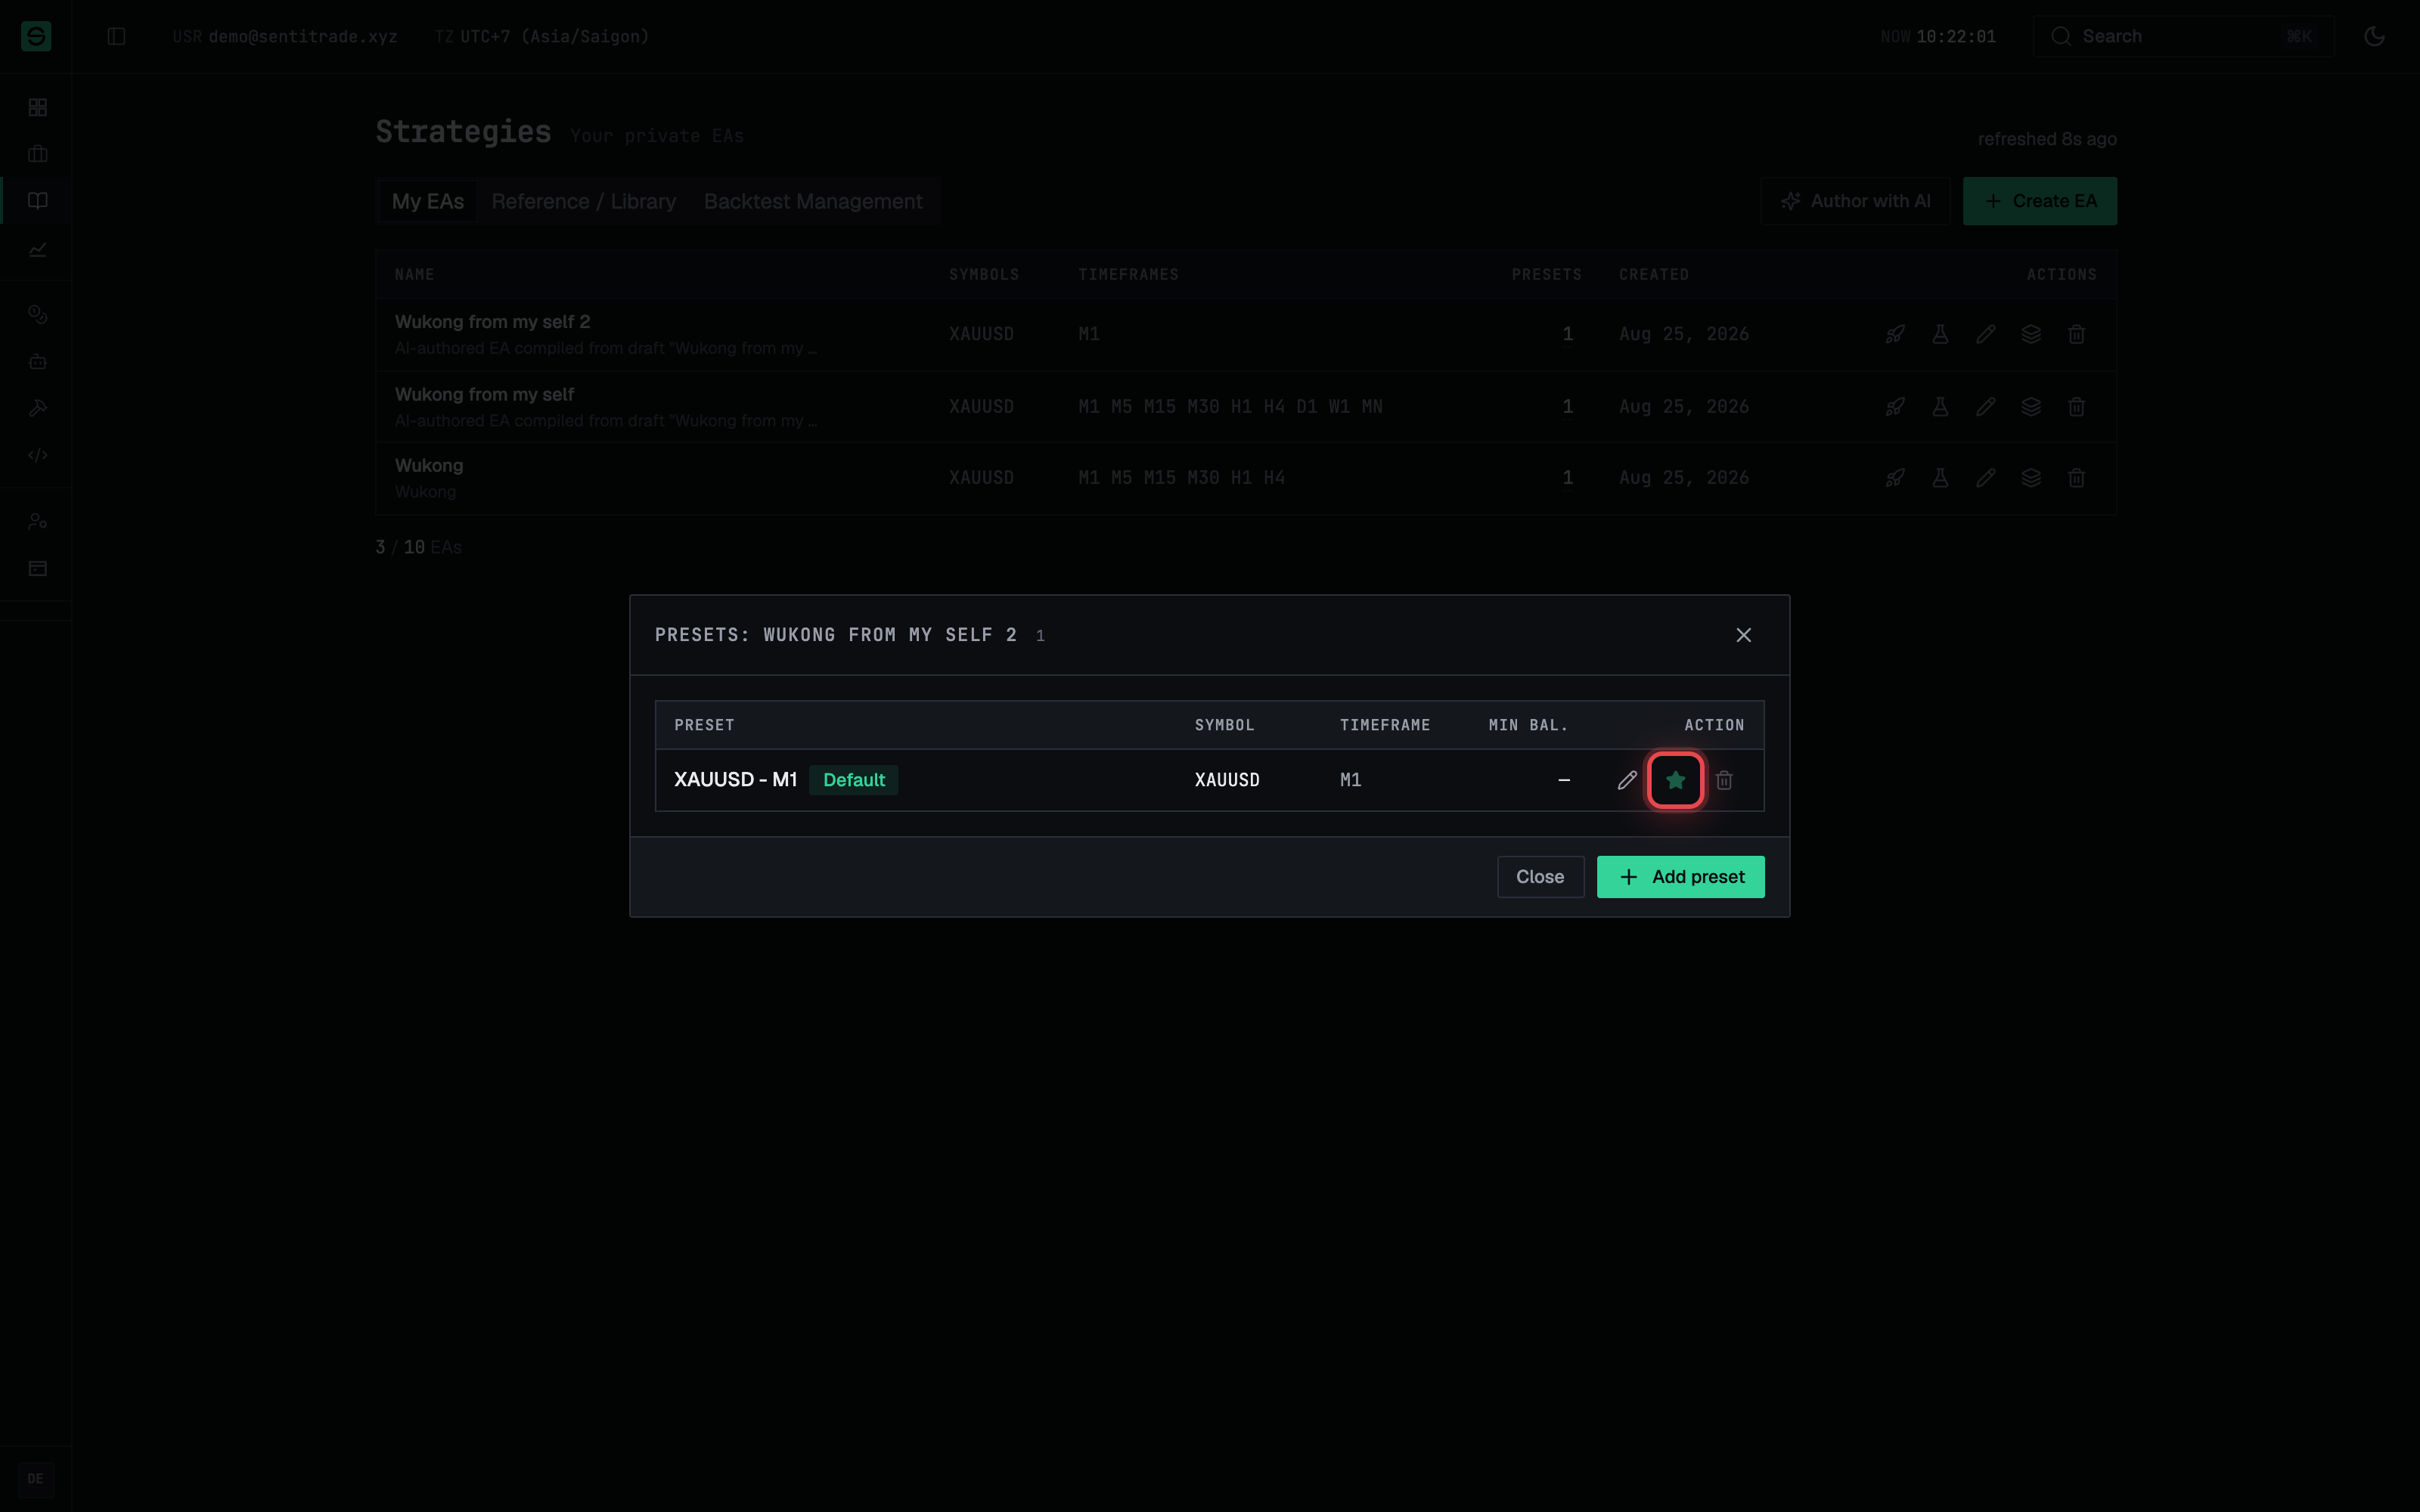The height and width of the screenshot is (1512, 2420).
Task: Click the Create EA button
Action: 2039,201
